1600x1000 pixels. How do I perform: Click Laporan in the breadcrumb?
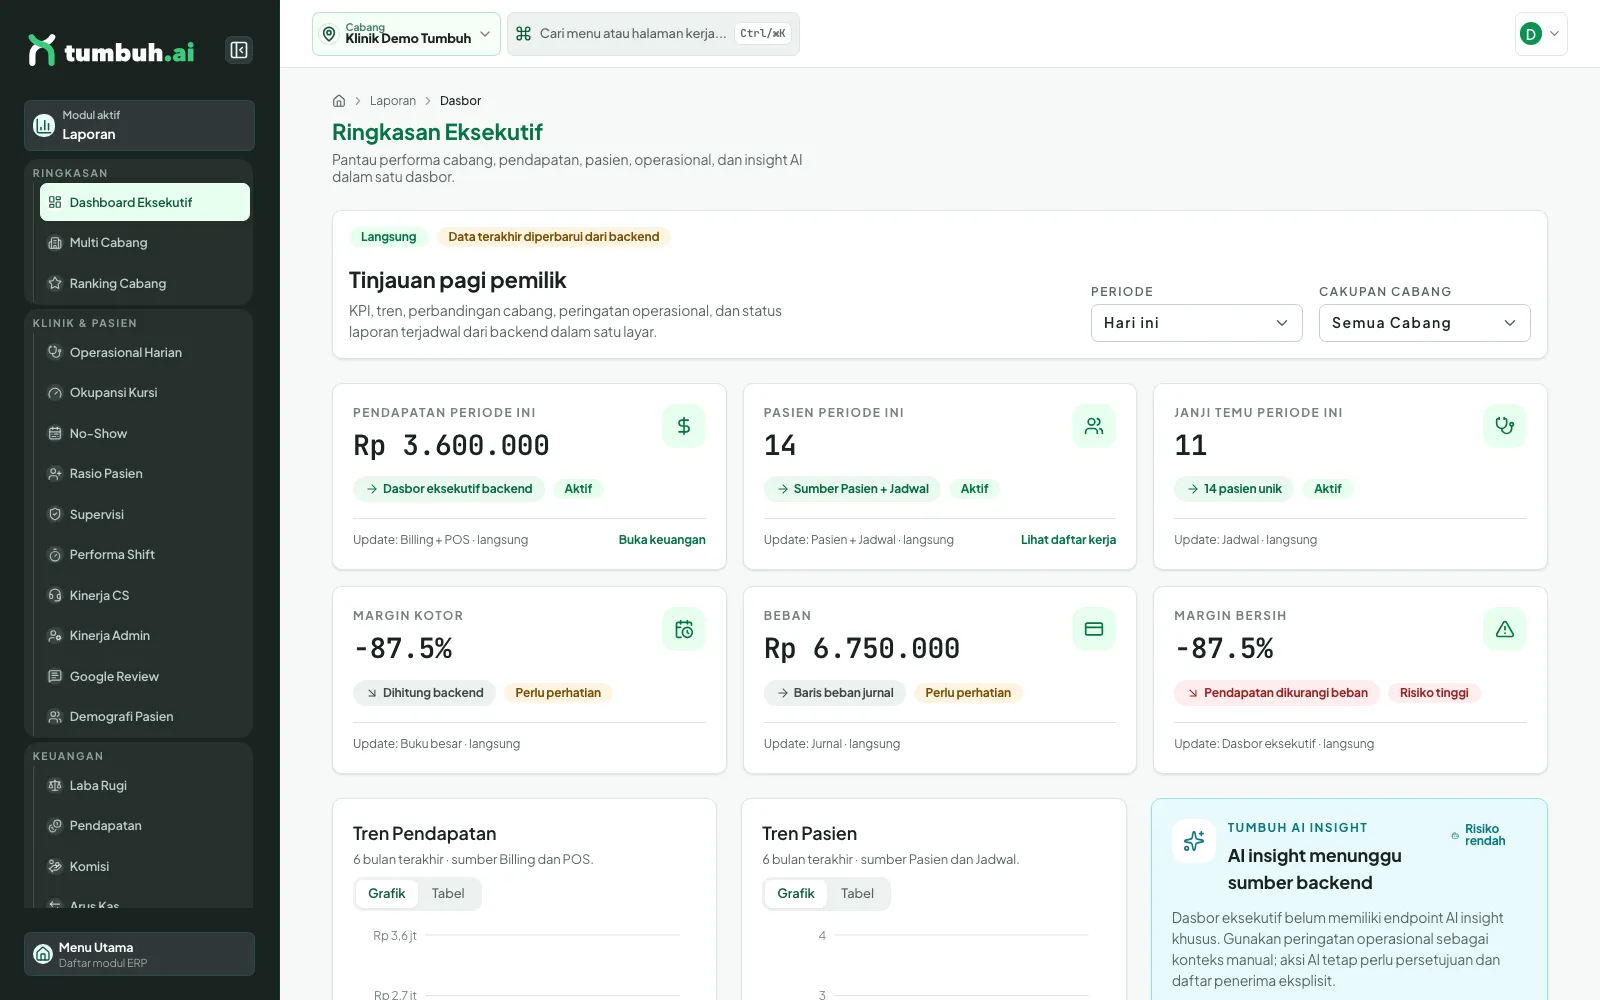tap(393, 101)
